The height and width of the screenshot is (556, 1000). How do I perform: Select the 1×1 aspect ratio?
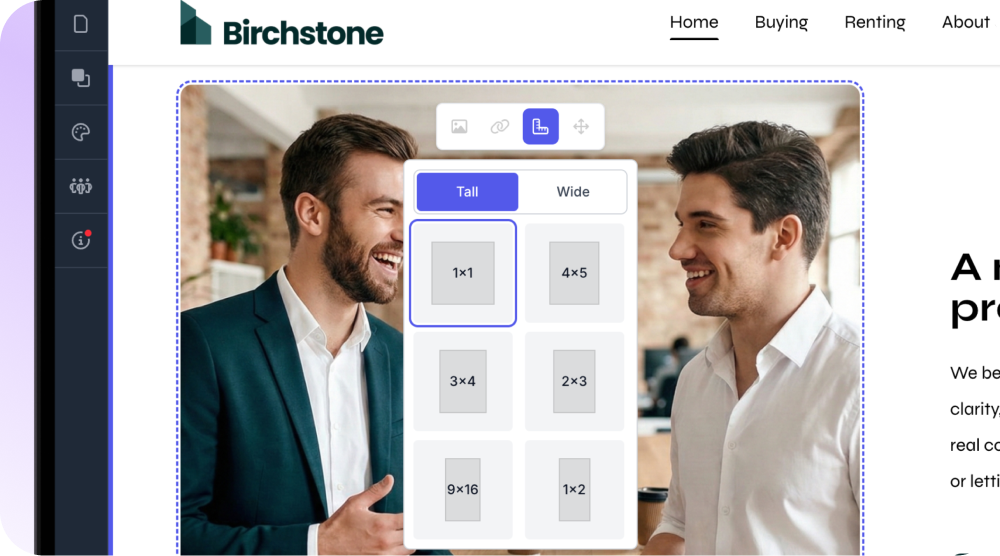pos(463,273)
